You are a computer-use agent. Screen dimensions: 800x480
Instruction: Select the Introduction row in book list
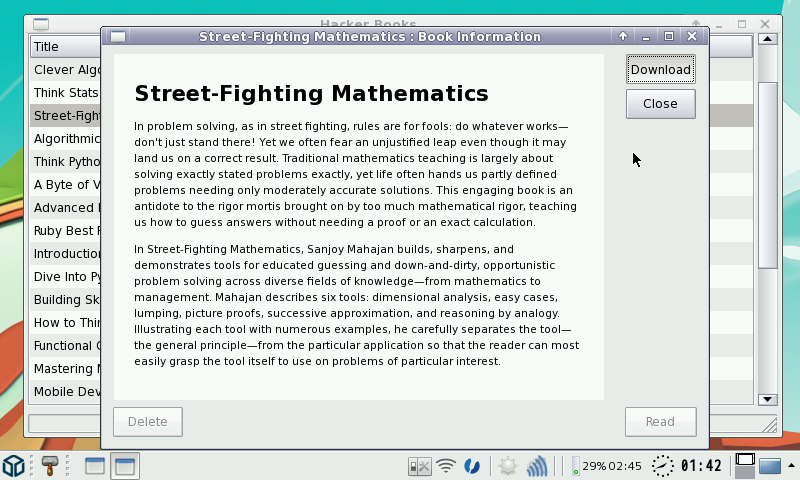pyautogui.click(x=65, y=253)
